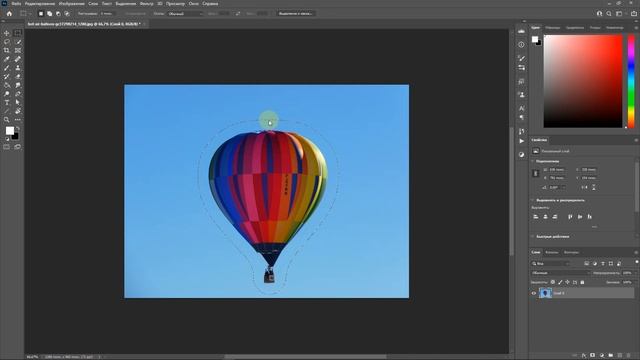
Task: Add a layer mask from Layers footer
Action: pos(593,356)
